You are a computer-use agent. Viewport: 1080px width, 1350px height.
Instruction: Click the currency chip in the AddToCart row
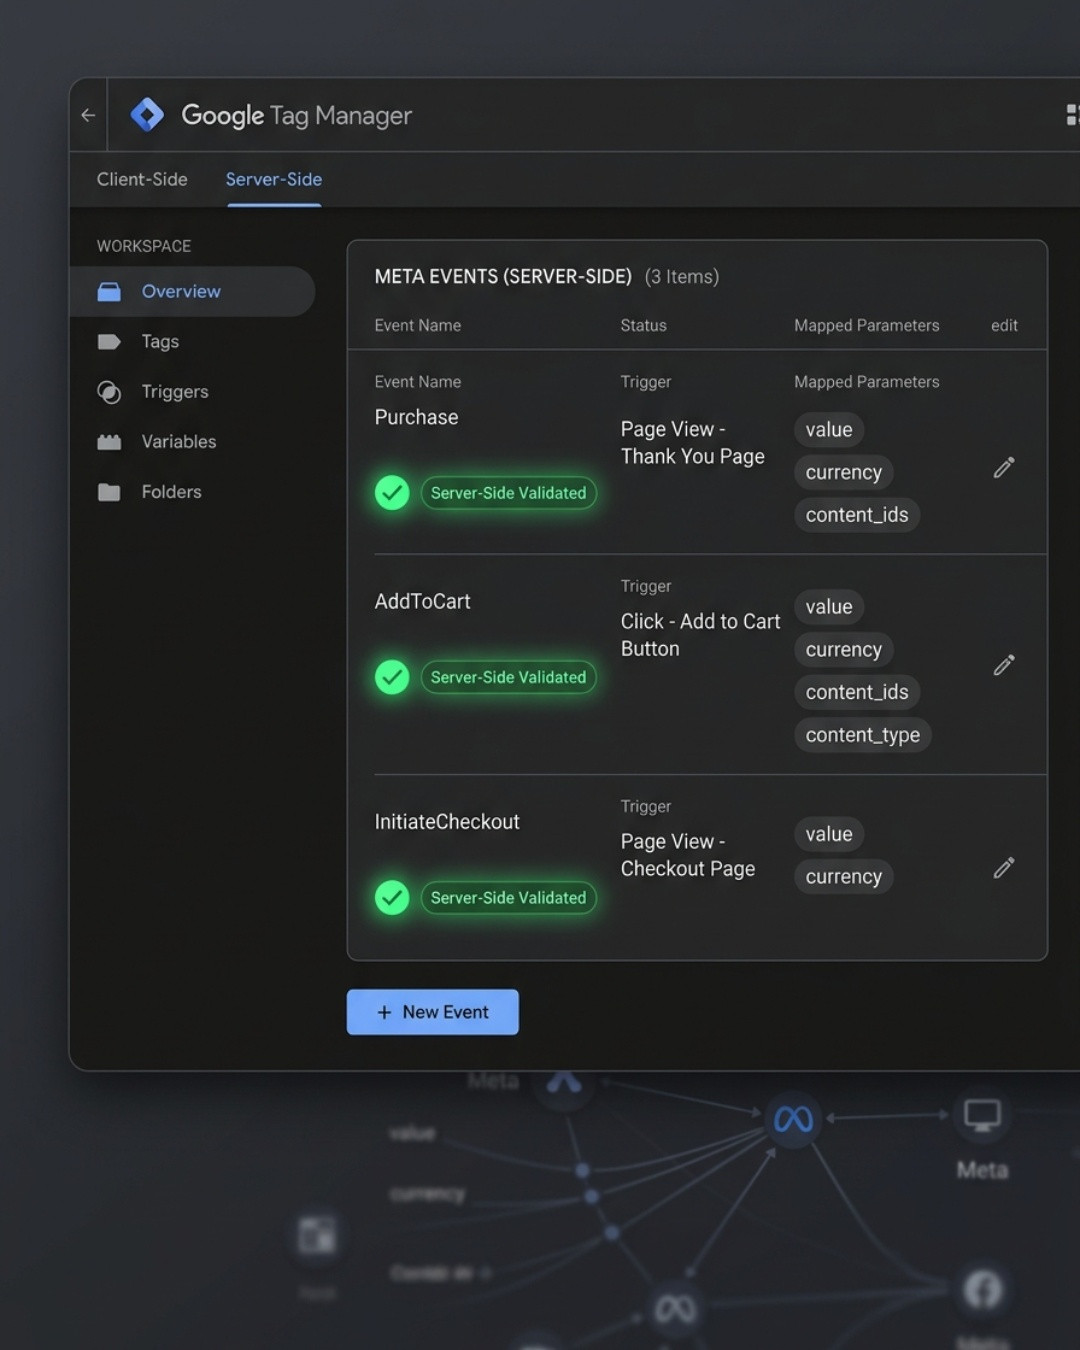844,649
